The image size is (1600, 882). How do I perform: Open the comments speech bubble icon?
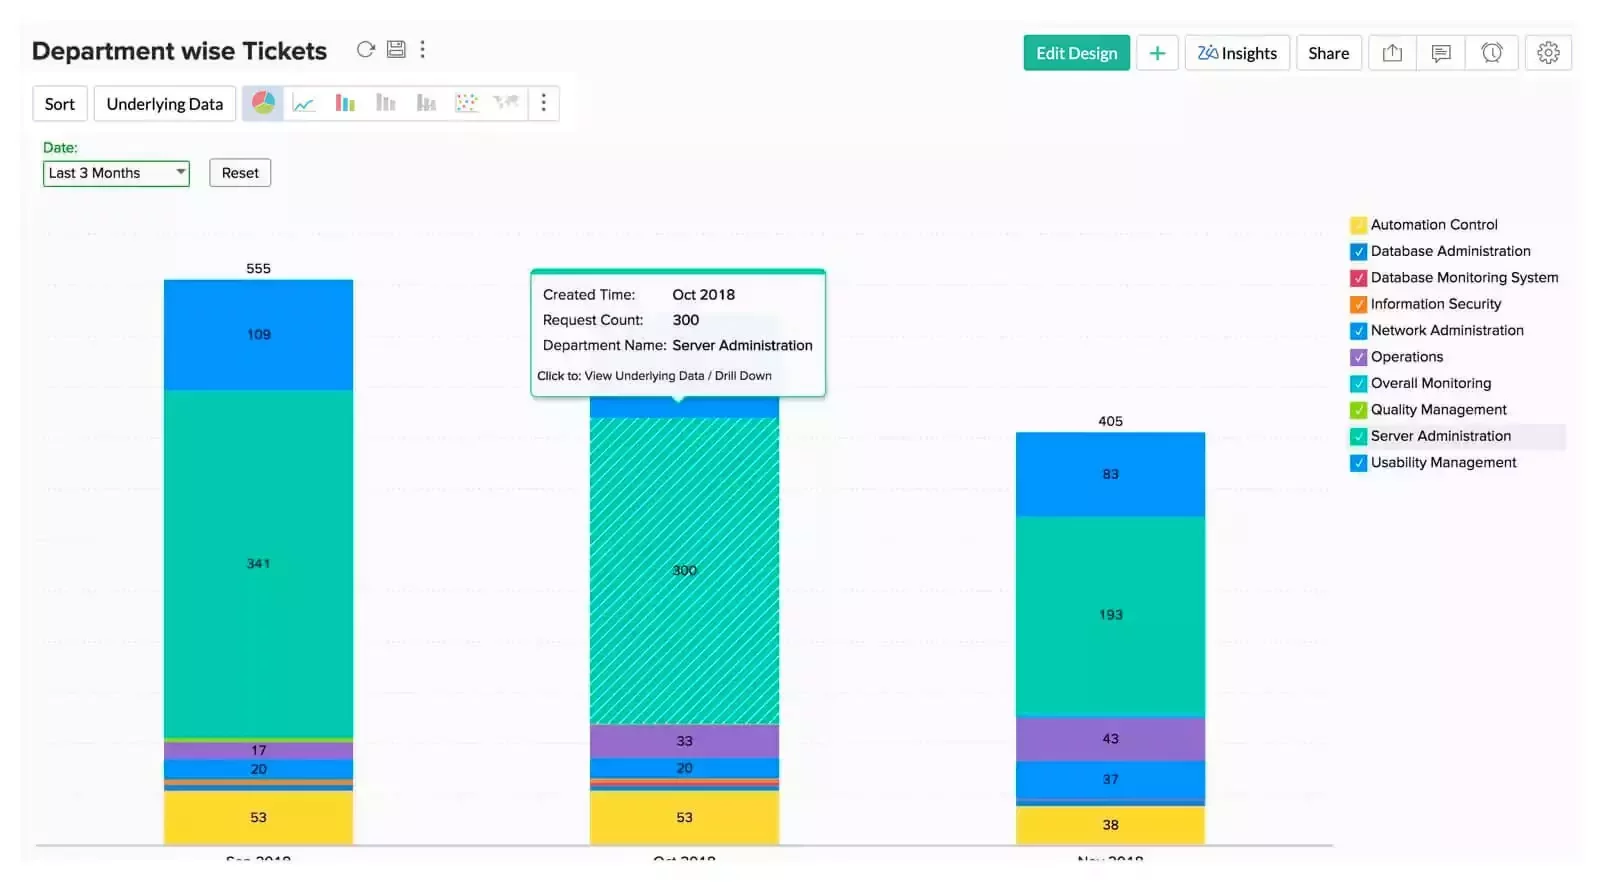[x=1441, y=53]
